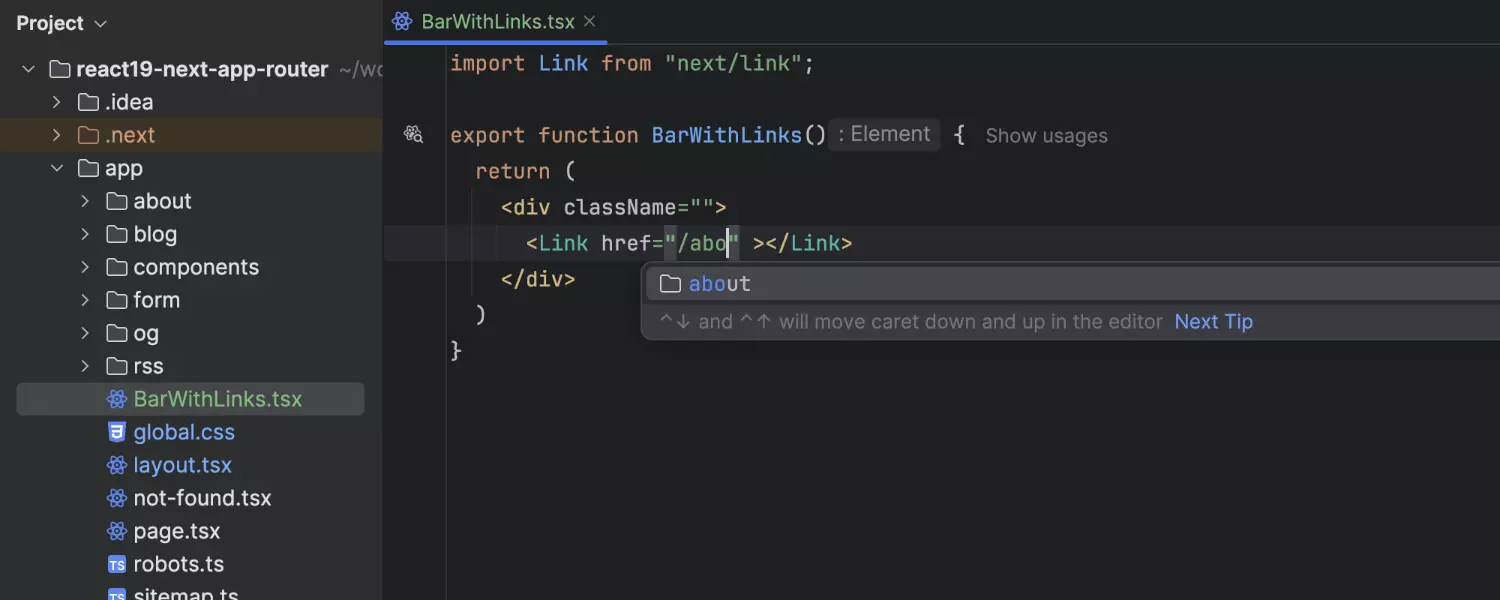Viewport: 1500px width, 600px height.
Task: Expand the about folder
Action: click(86, 201)
